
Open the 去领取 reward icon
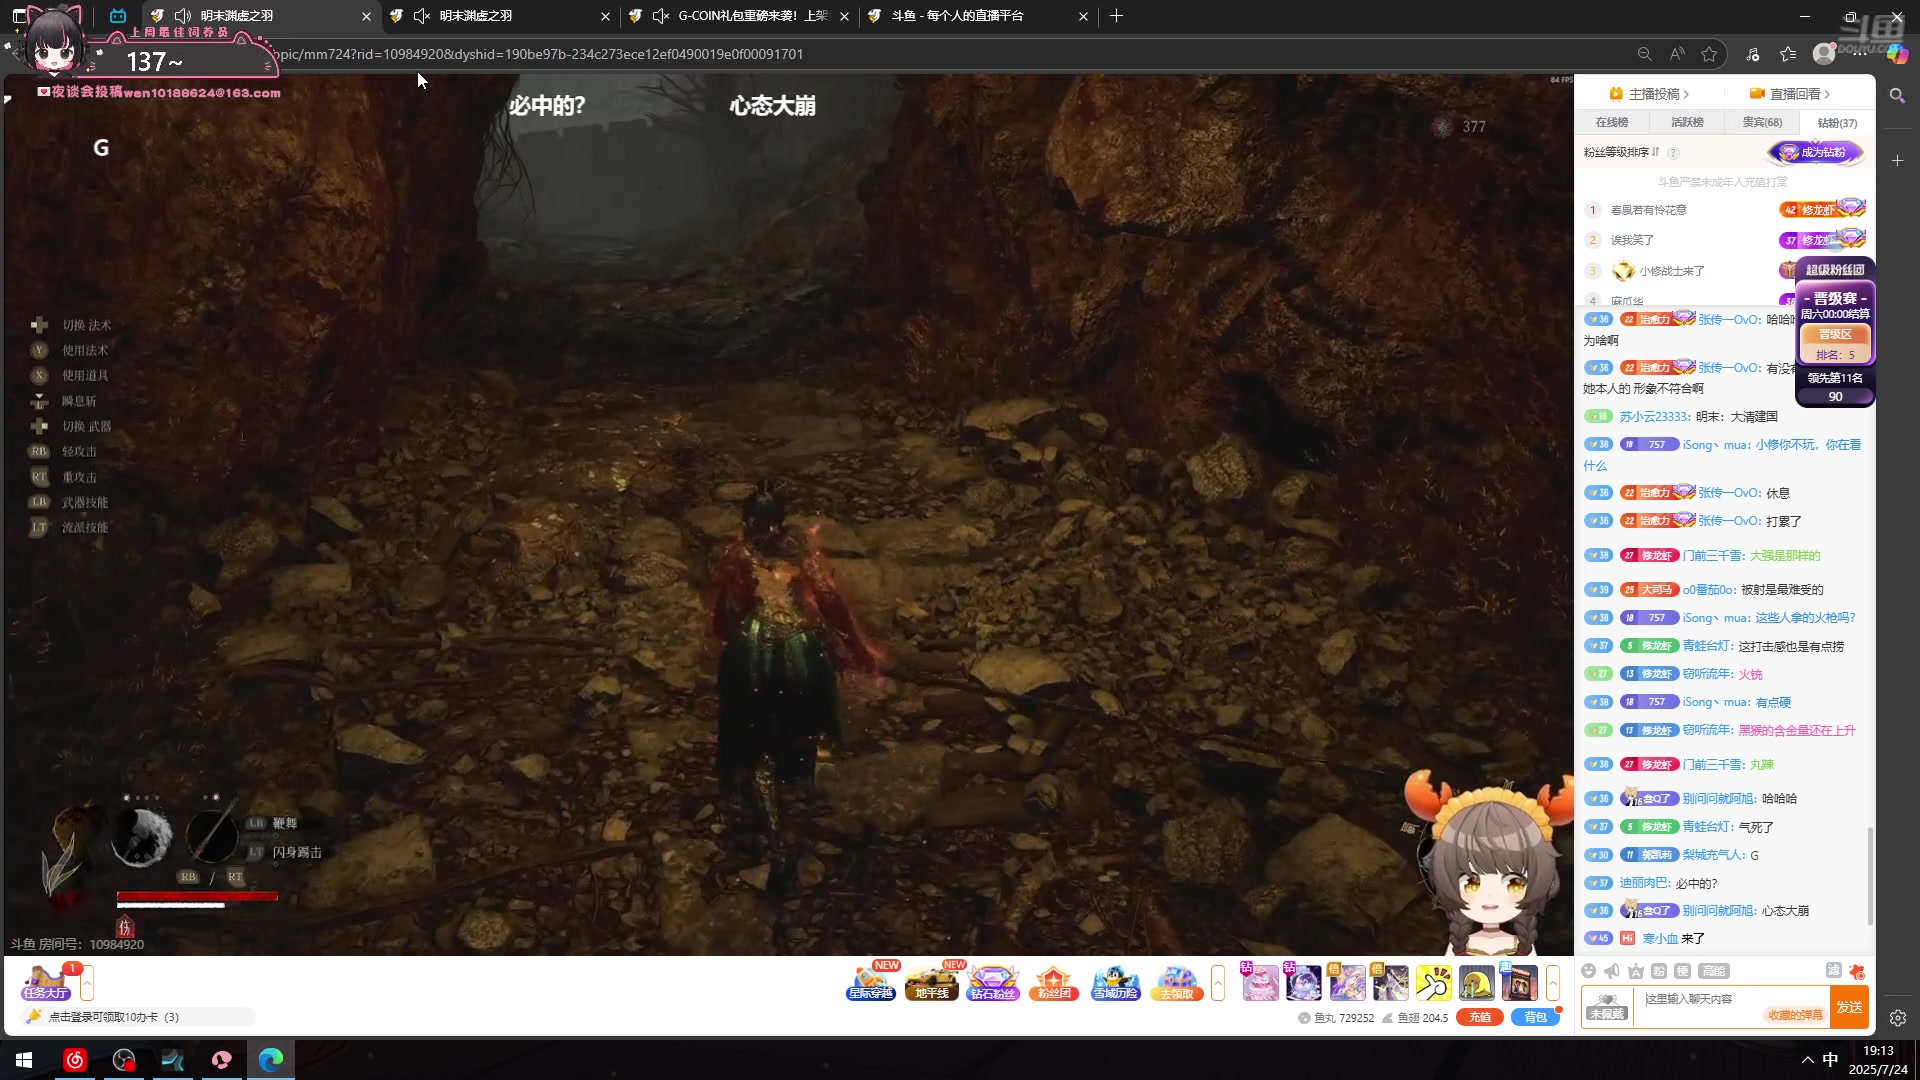coord(1176,983)
